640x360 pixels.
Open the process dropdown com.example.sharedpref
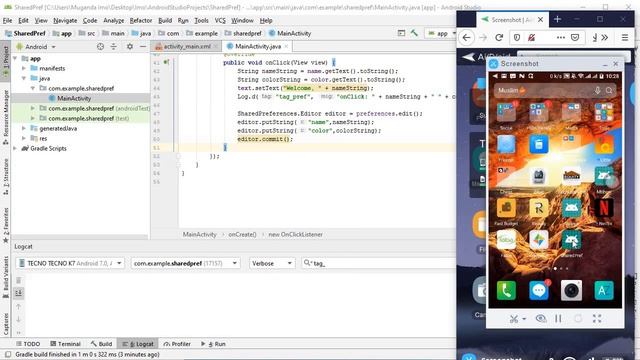point(185,263)
